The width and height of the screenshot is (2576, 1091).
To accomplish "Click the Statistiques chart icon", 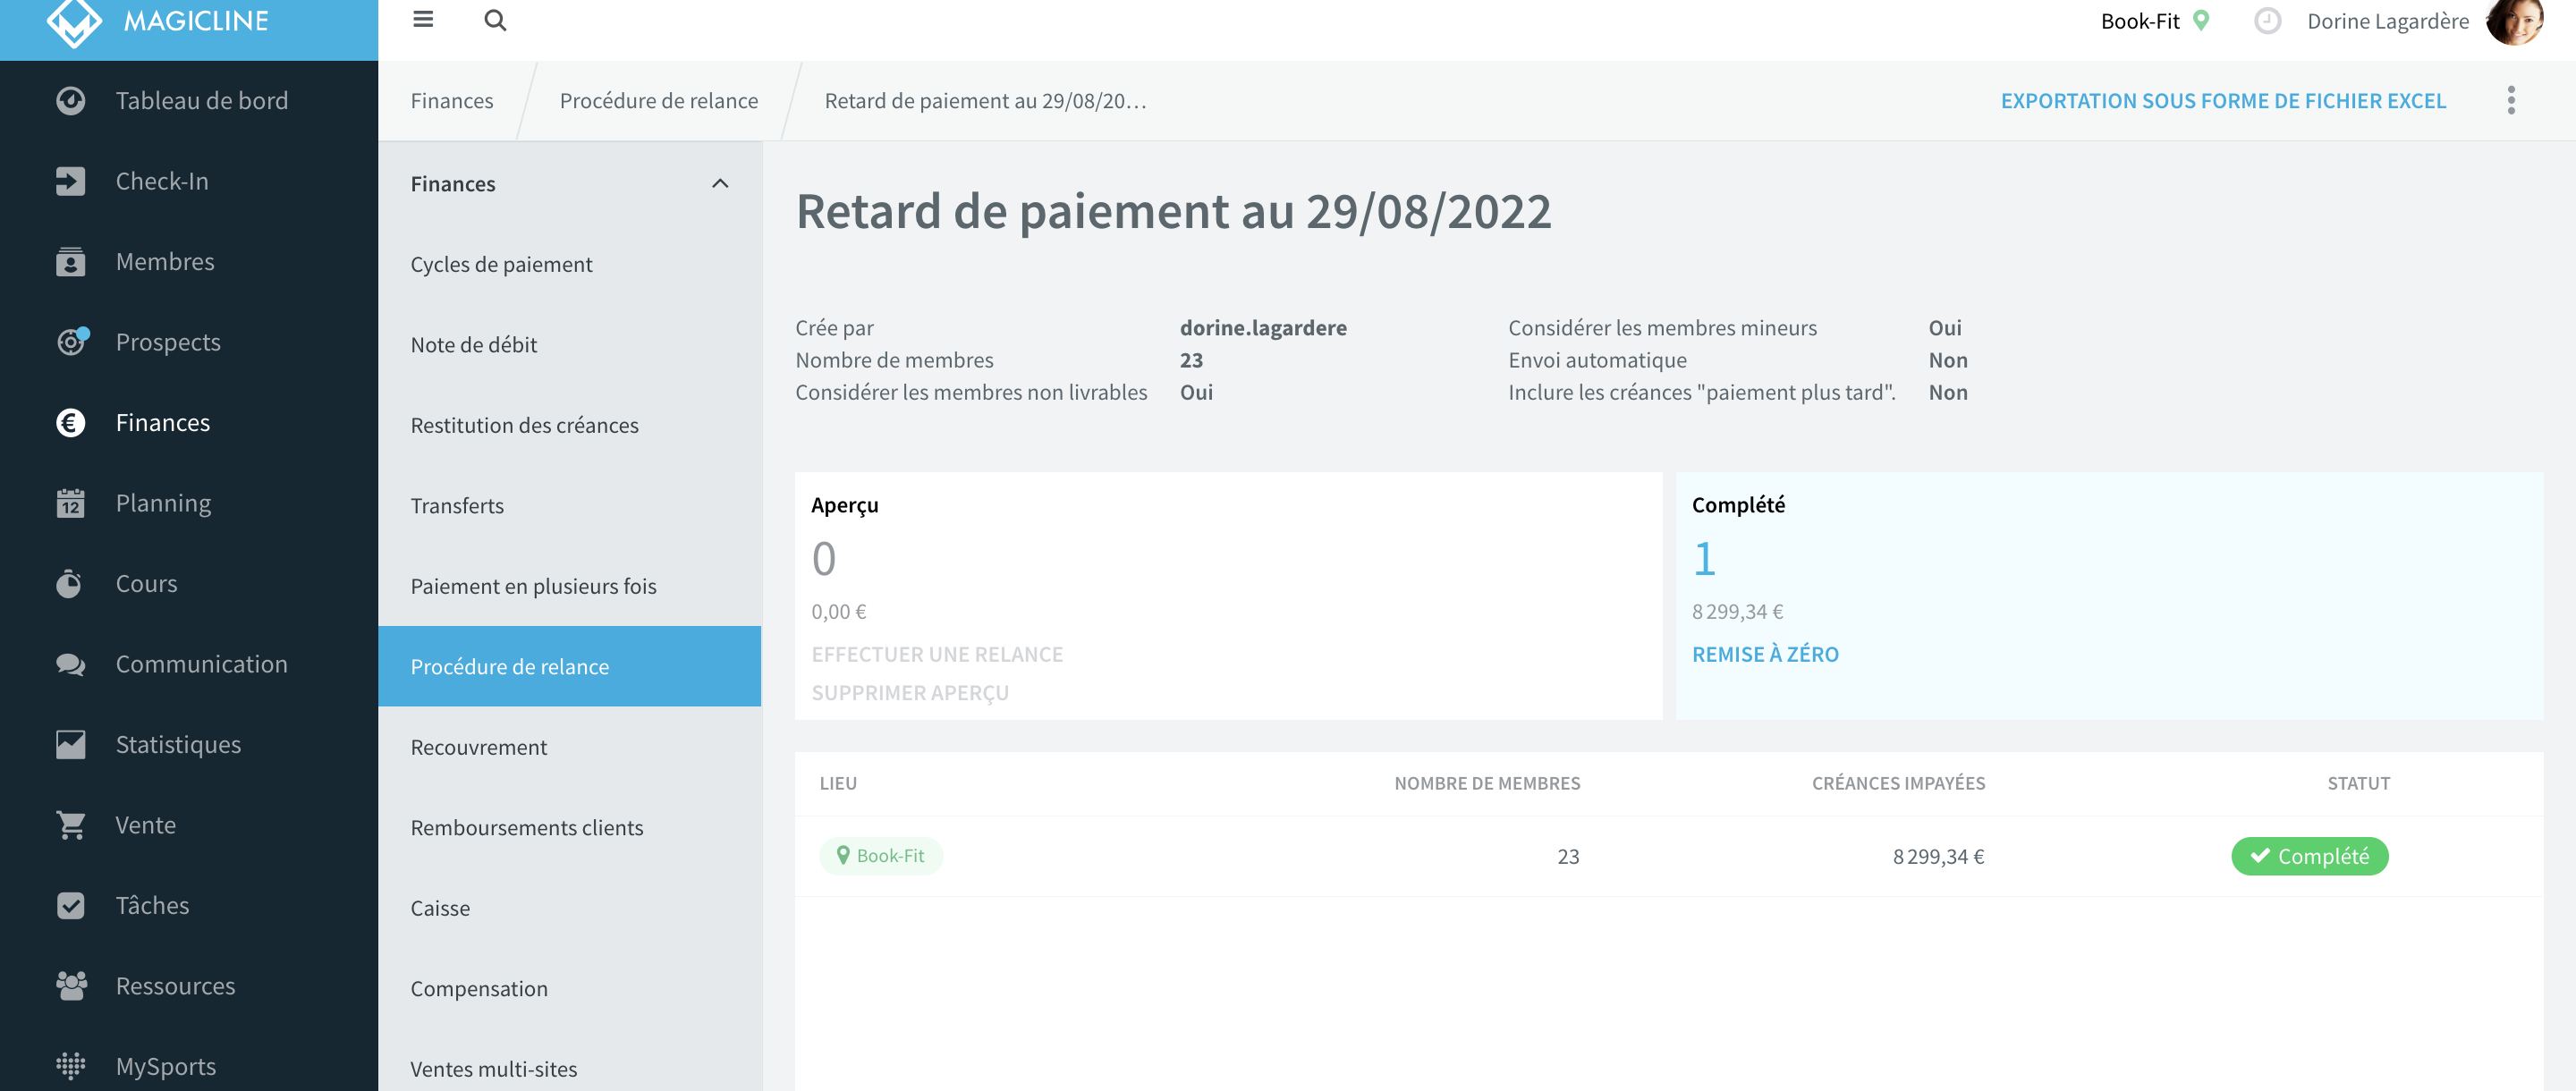I will [x=70, y=744].
